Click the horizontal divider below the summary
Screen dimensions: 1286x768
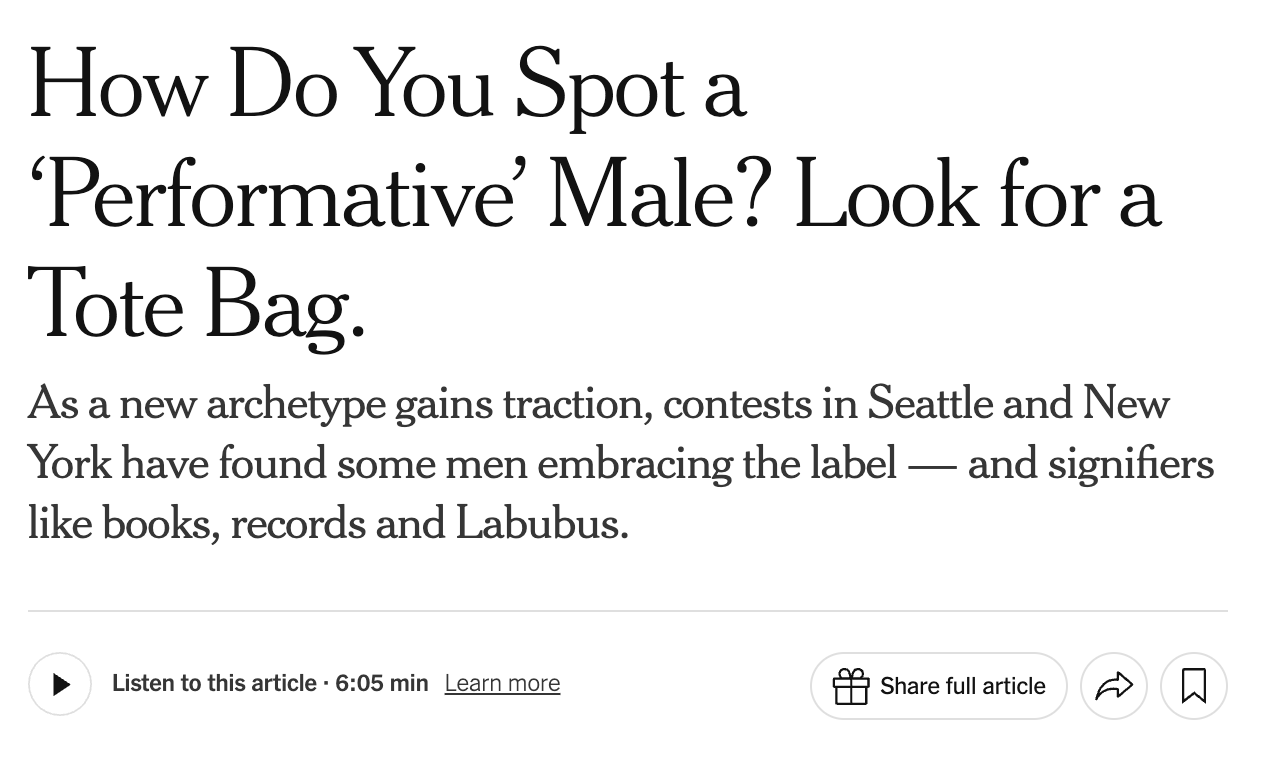[x=627, y=610]
